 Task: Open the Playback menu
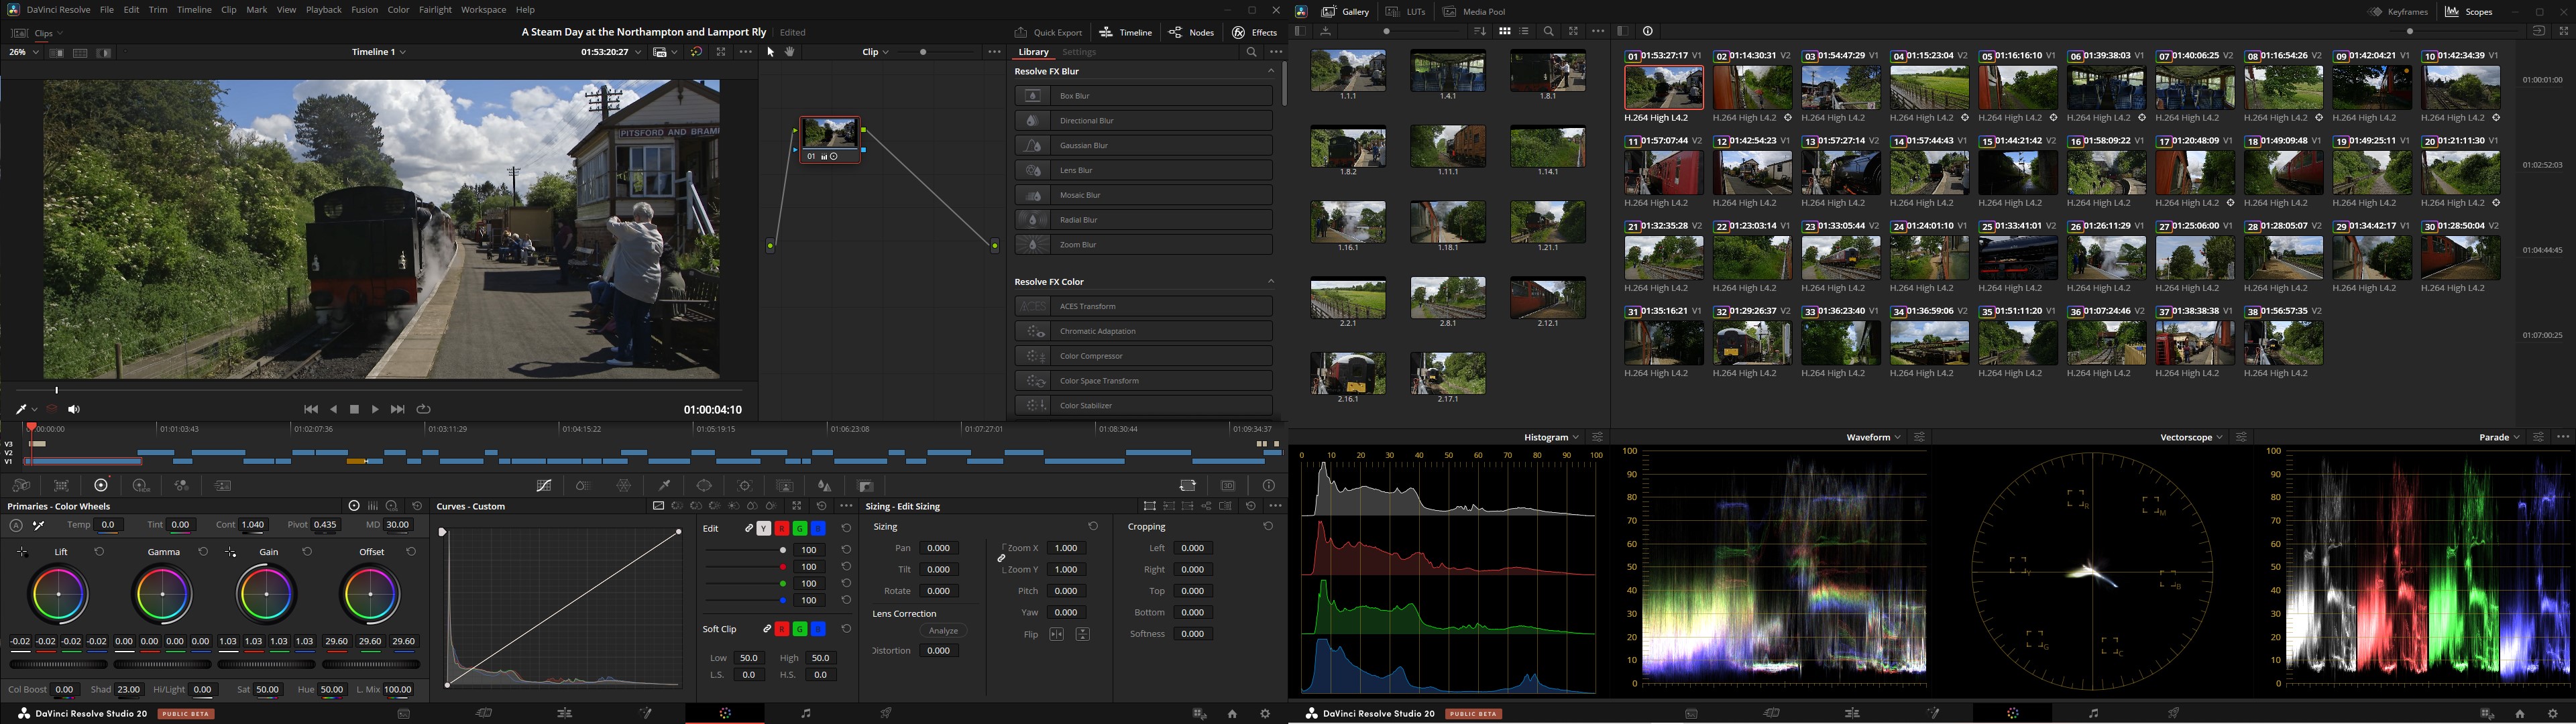[x=324, y=10]
